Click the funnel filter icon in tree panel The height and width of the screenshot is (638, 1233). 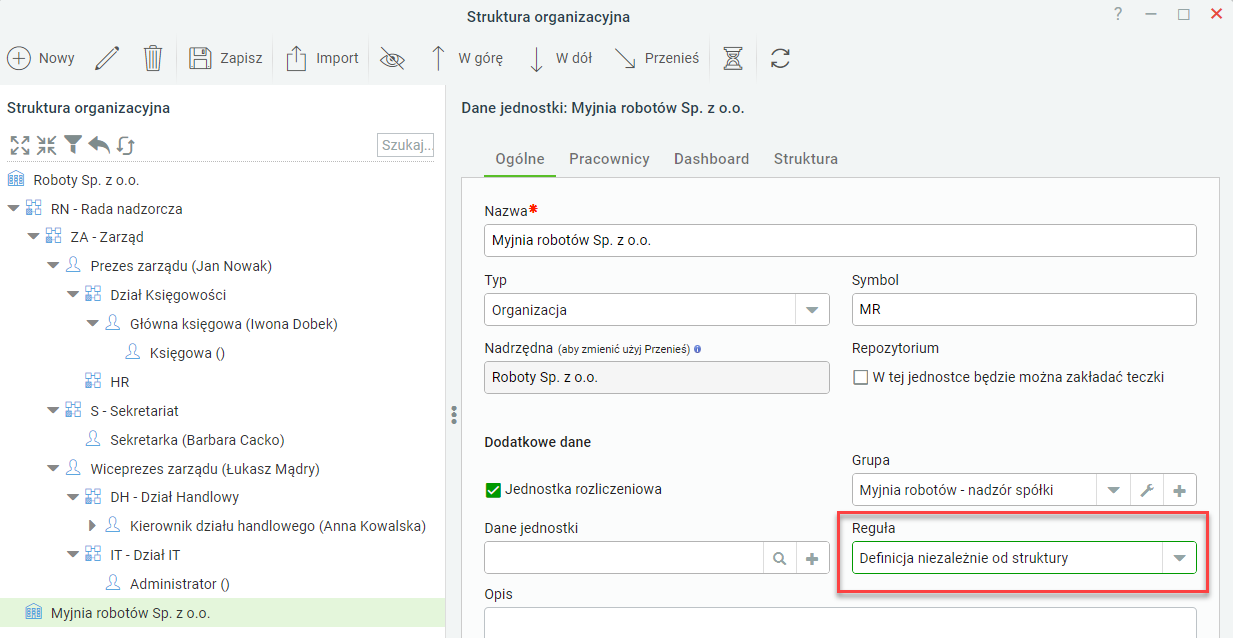[73, 145]
